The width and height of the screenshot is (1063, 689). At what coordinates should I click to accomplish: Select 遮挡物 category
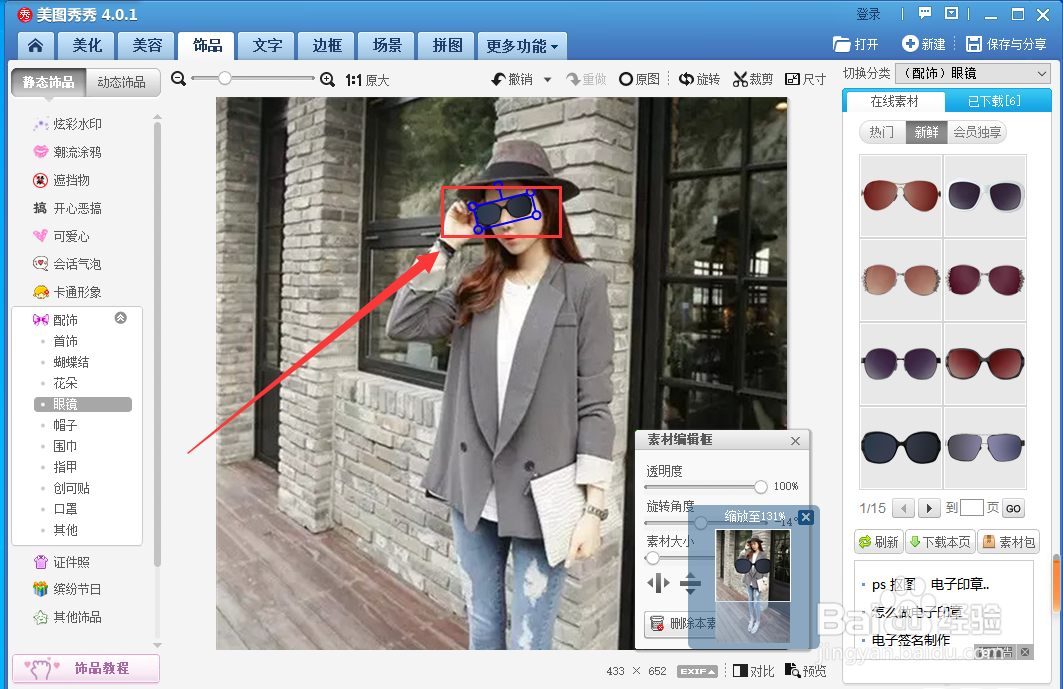click(x=62, y=180)
